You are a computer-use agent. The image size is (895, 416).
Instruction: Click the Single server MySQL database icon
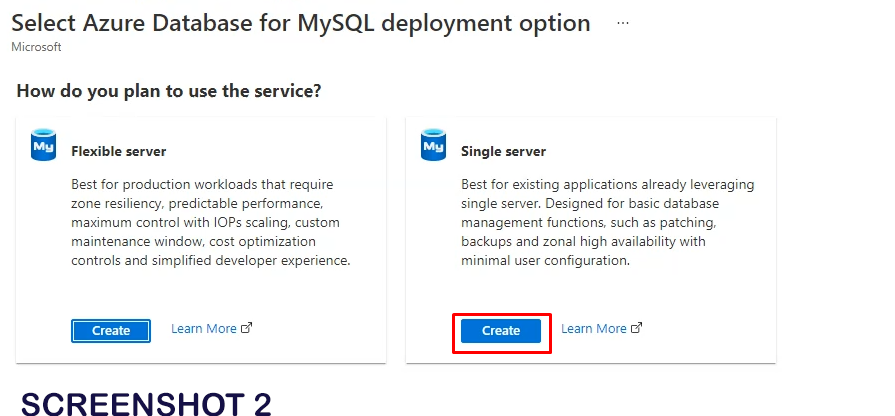[433, 145]
